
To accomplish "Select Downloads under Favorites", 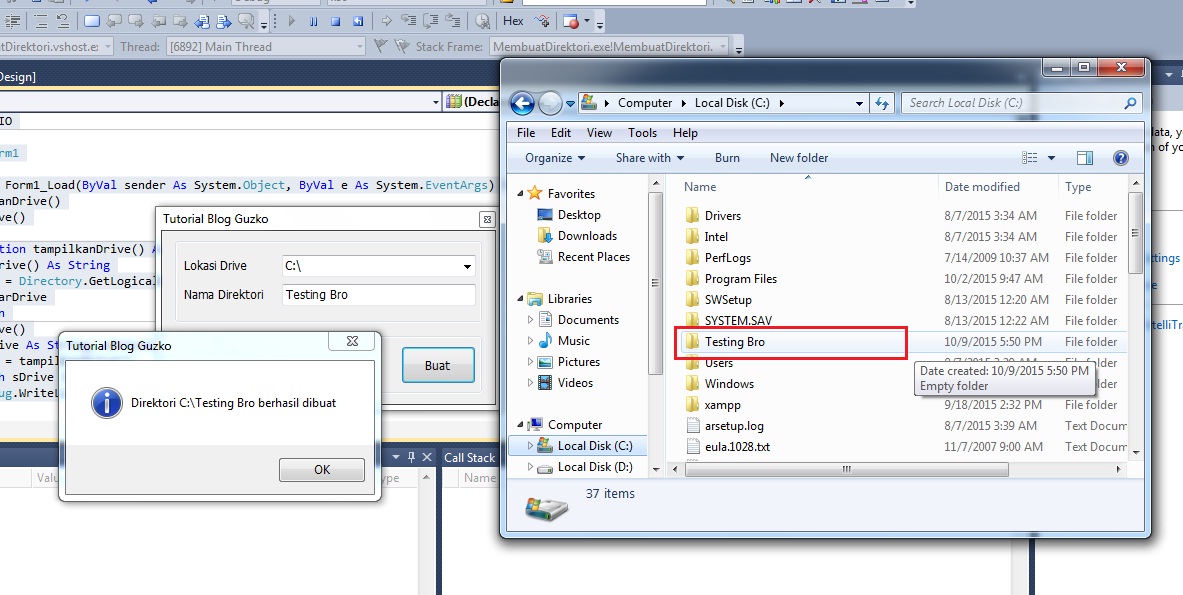I will point(587,236).
